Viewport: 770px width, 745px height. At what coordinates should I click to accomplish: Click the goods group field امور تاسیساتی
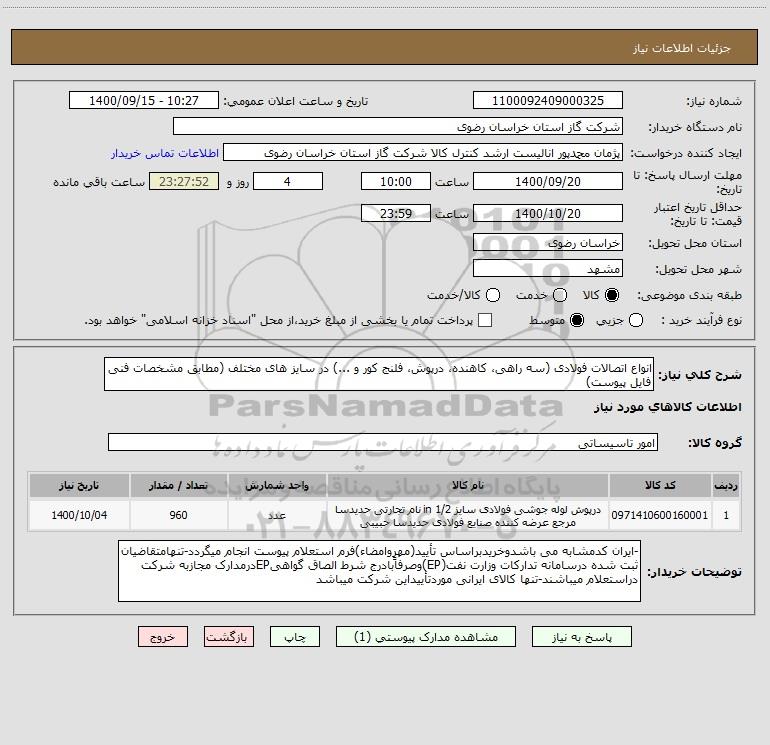[x=383, y=442]
